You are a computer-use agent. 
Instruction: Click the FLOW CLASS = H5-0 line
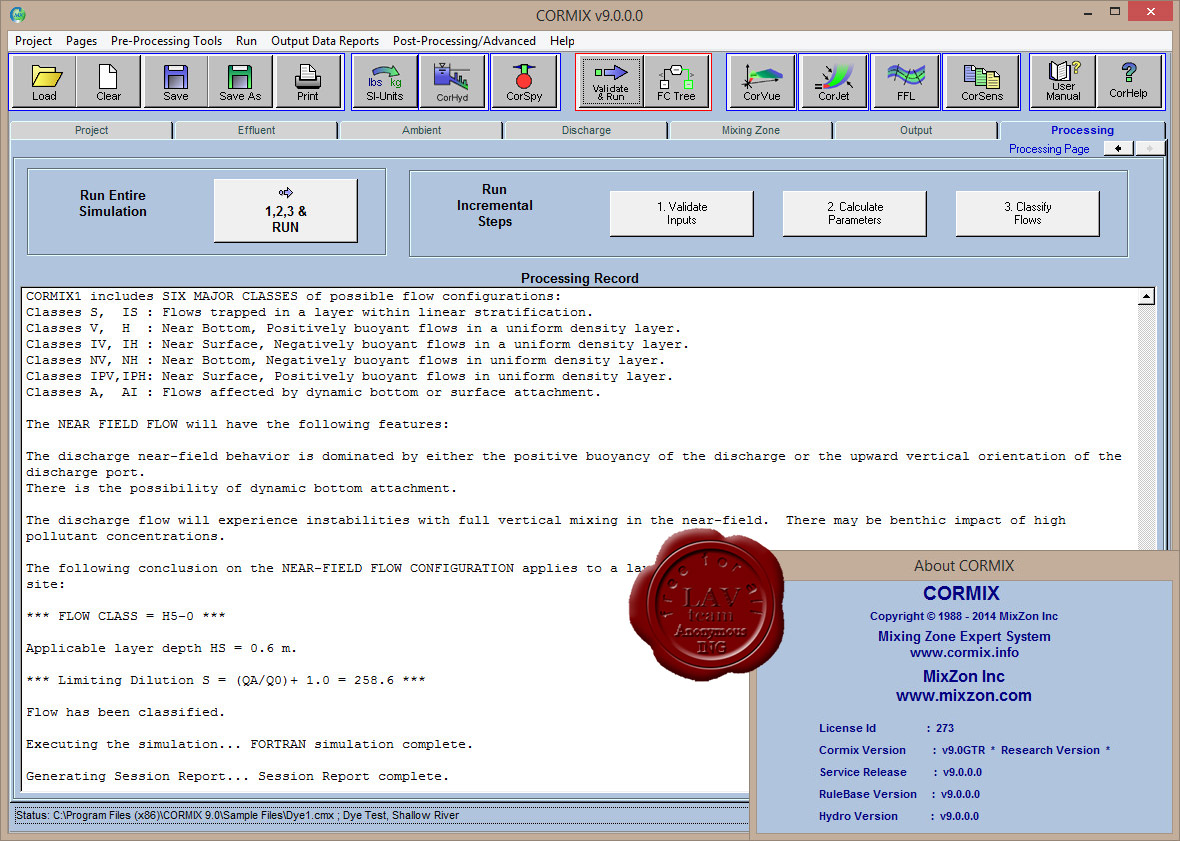click(126, 616)
